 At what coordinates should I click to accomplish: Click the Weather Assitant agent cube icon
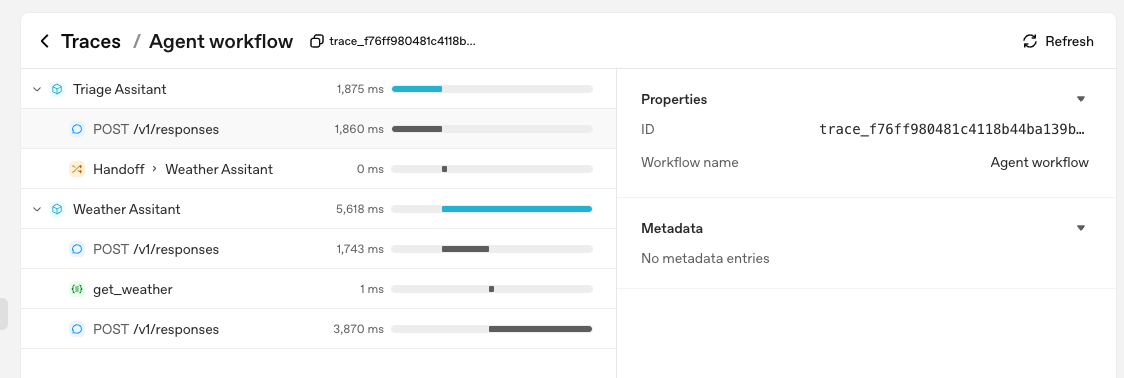pyautogui.click(x=57, y=209)
